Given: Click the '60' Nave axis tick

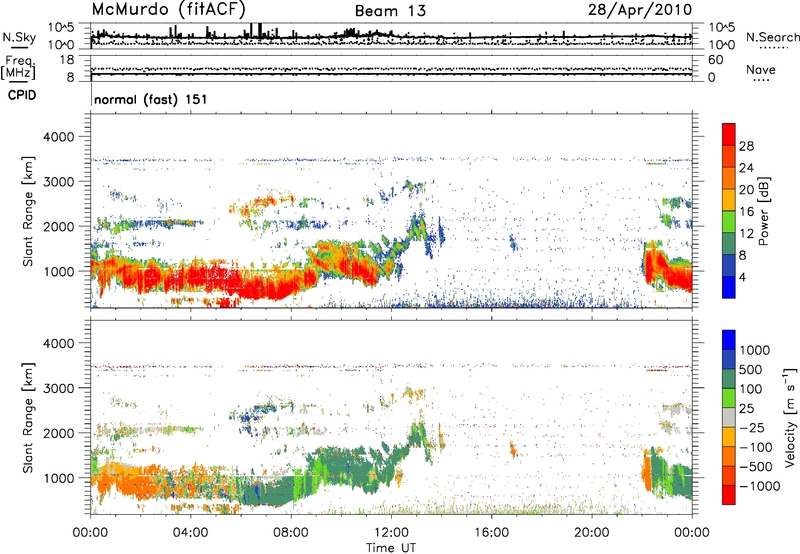Looking at the screenshot, I should coord(715,60).
